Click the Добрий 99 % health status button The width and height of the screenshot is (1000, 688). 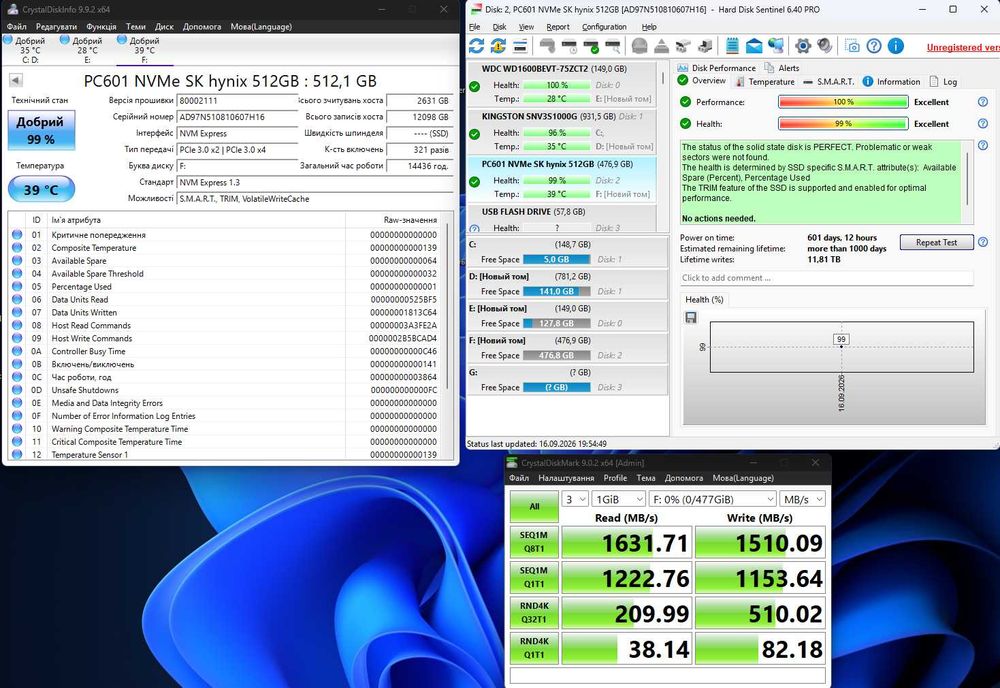[41, 130]
